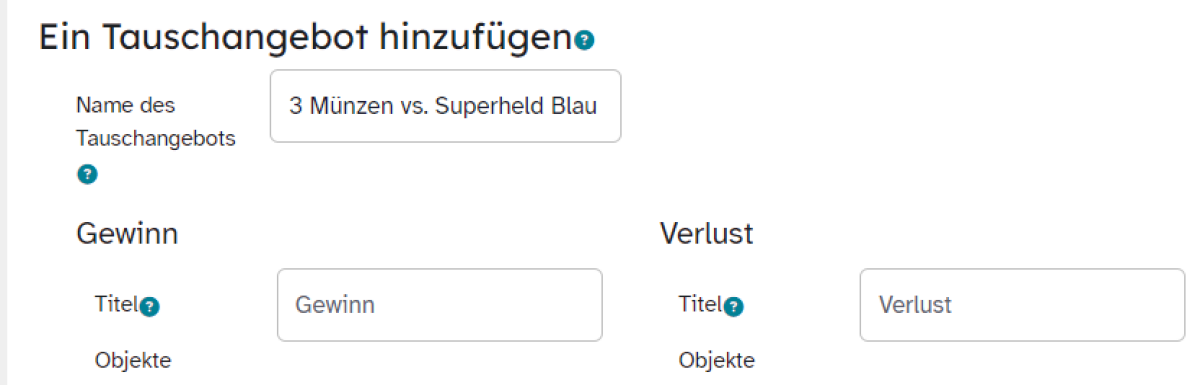The image size is (1200, 385).
Task: Select the 'Ein Tauschangebot hinzufügen' heading text
Action: 306,39
